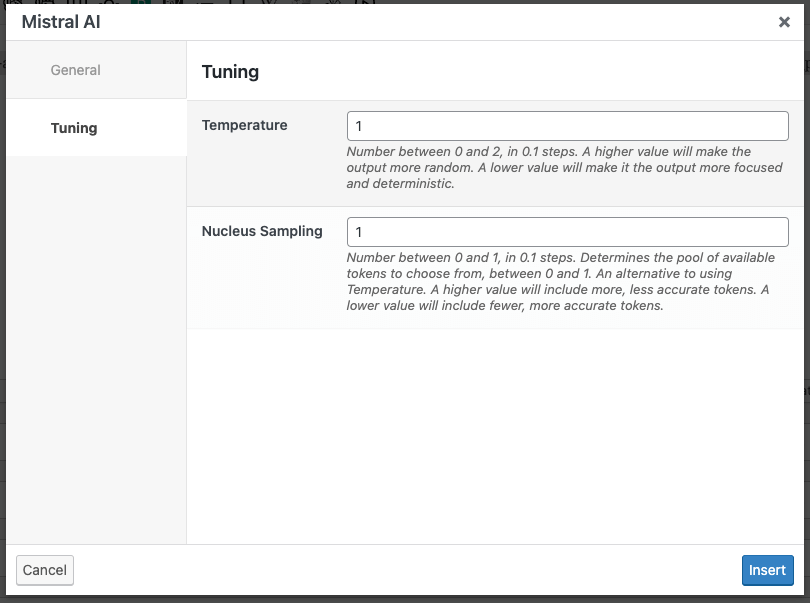This screenshot has width=810, height=603.
Task: Dismiss the dialog using Cancel
Action: [x=44, y=570]
